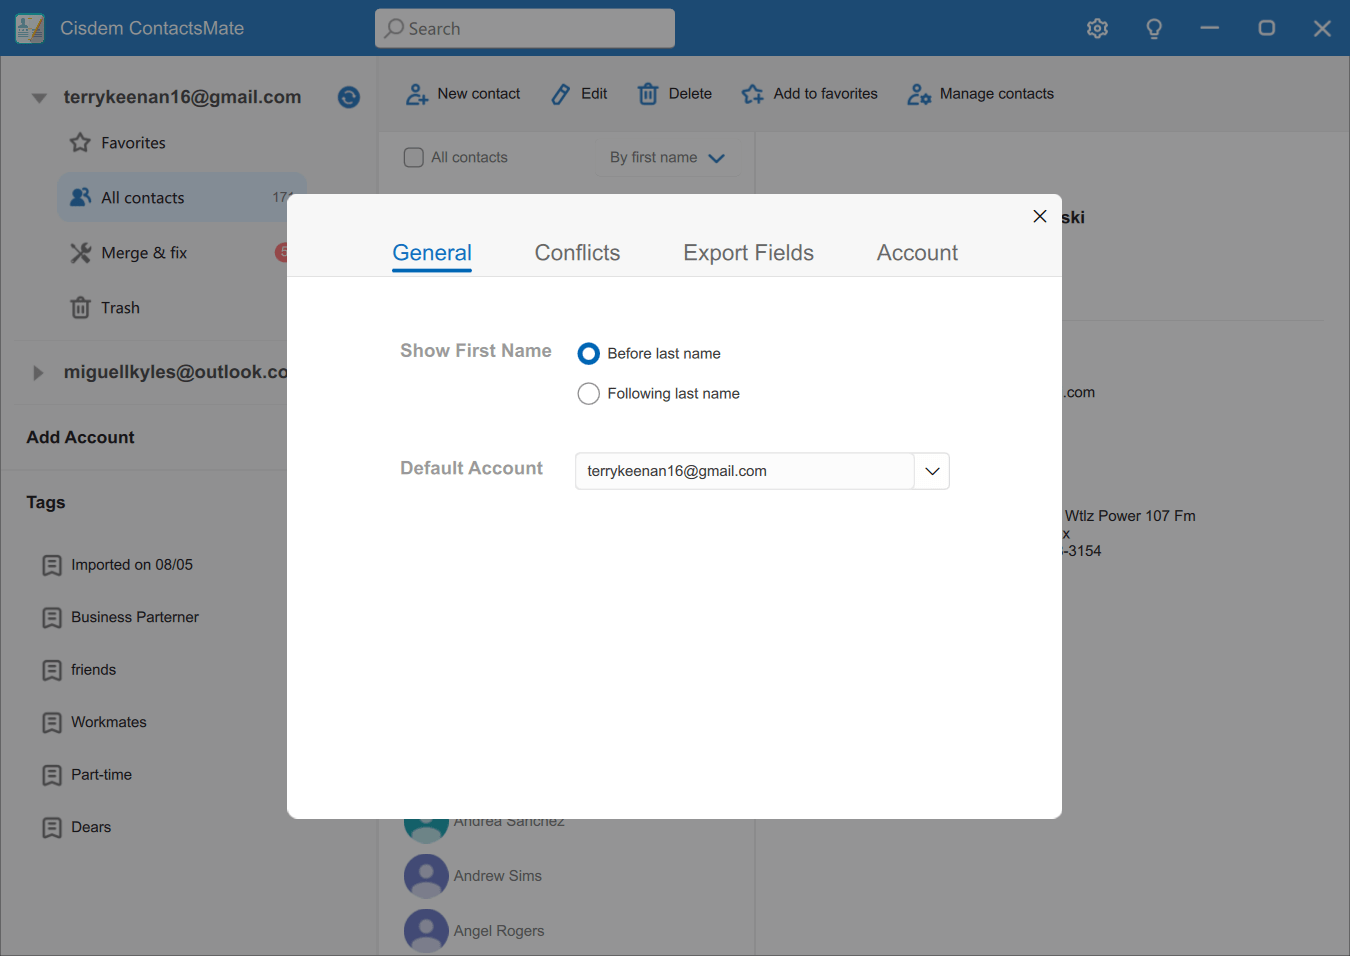Click the Delete trash icon in toolbar
The width and height of the screenshot is (1350, 956).
[648, 94]
